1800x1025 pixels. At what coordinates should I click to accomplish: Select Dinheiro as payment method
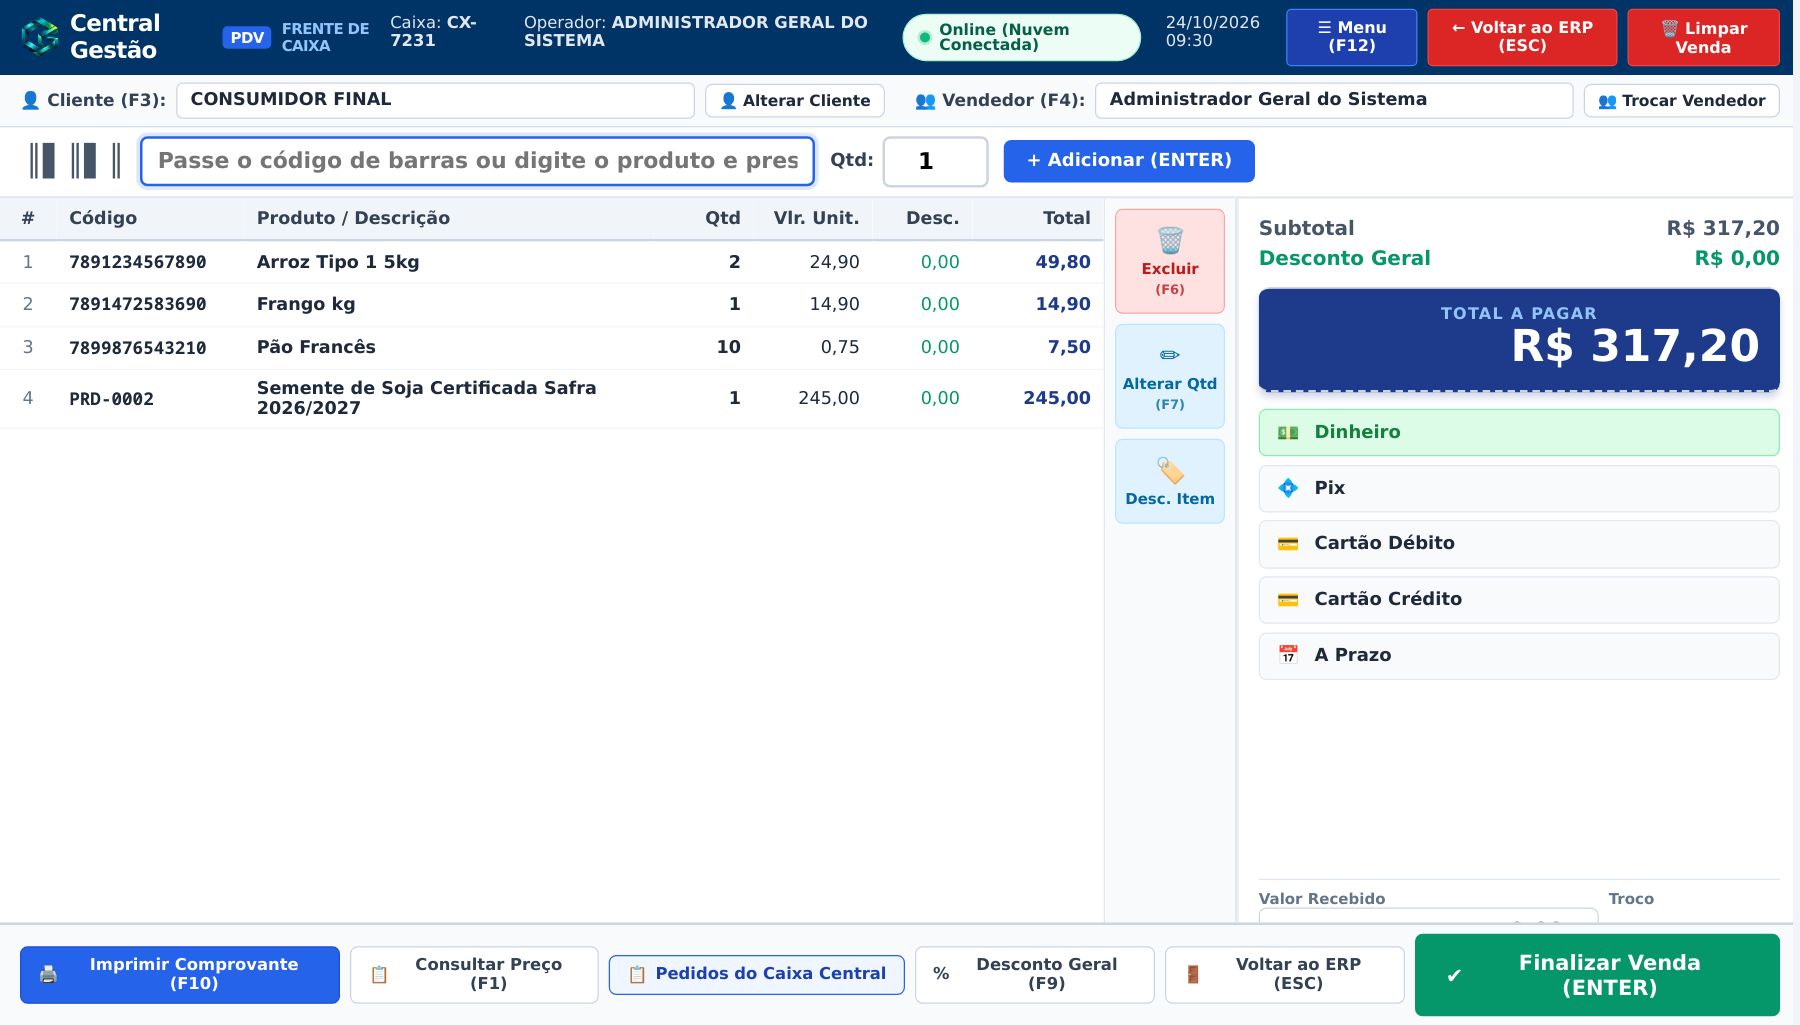[x=1519, y=432]
